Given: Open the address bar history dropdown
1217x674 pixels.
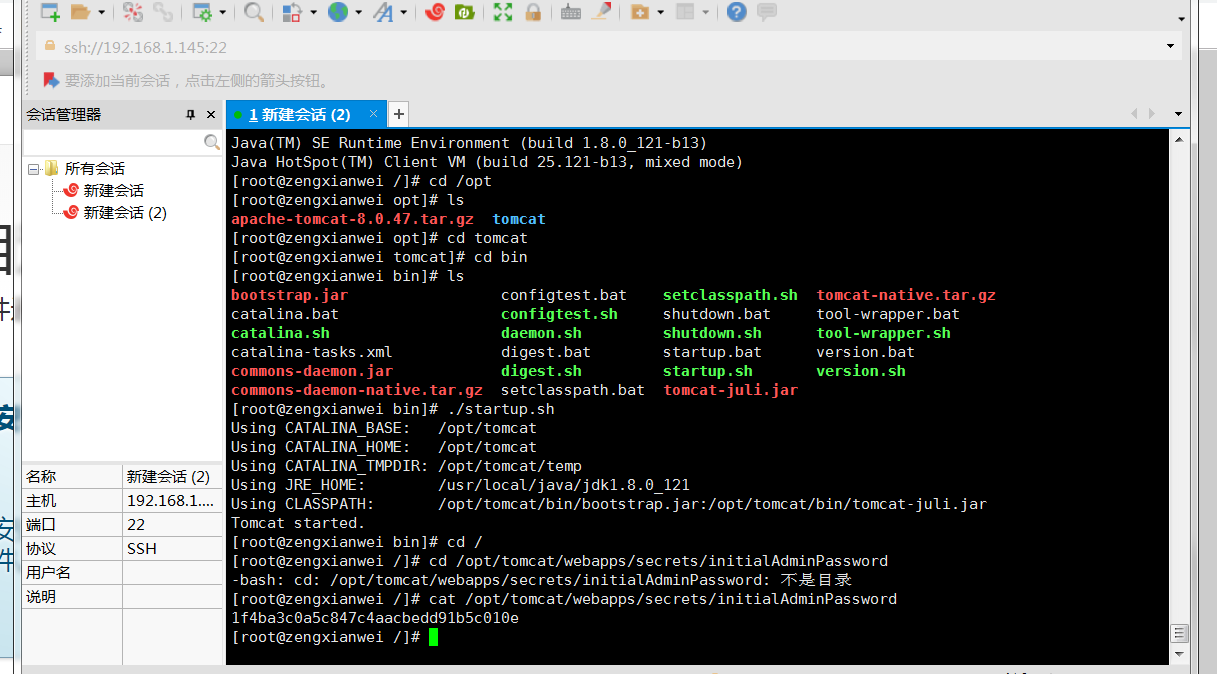Looking at the screenshot, I should click(x=1170, y=47).
